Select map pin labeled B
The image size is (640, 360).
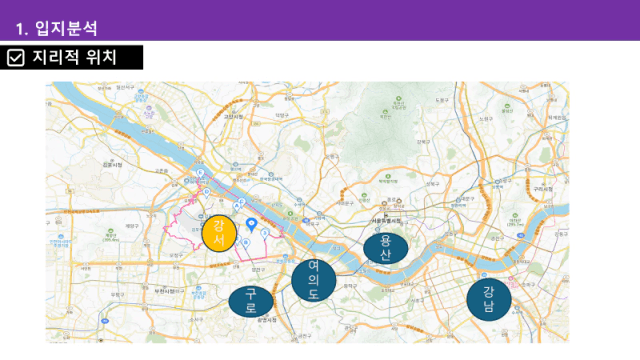tap(246, 244)
